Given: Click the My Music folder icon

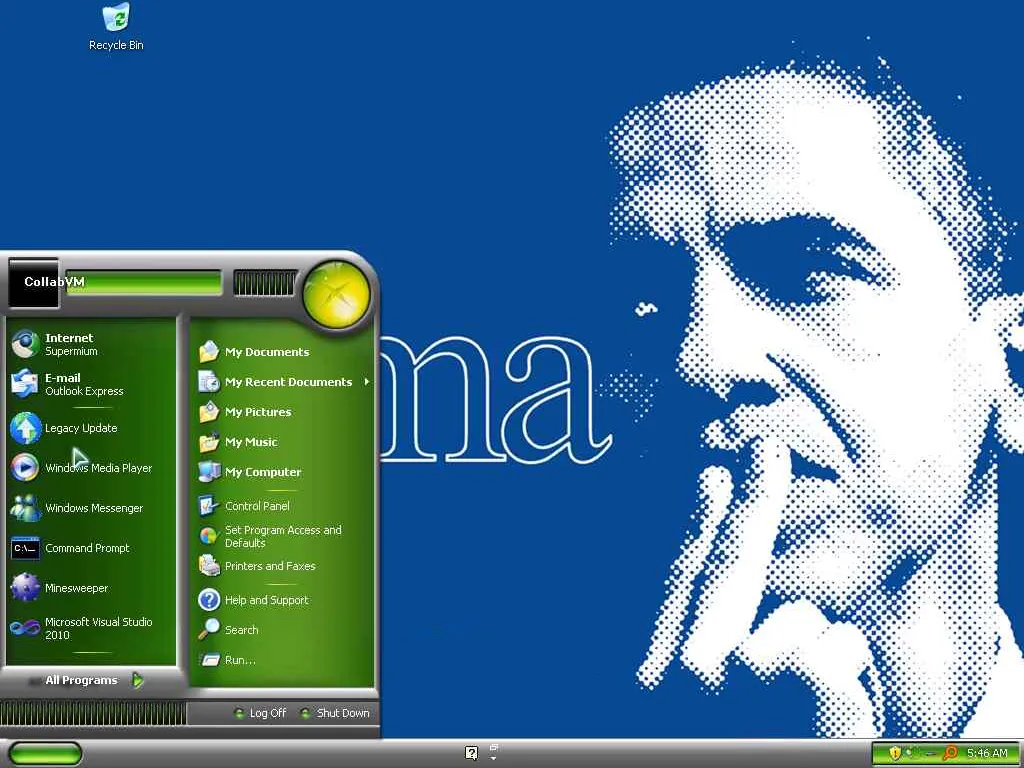Looking at the screenshot, I should click(x=209, y=442).
